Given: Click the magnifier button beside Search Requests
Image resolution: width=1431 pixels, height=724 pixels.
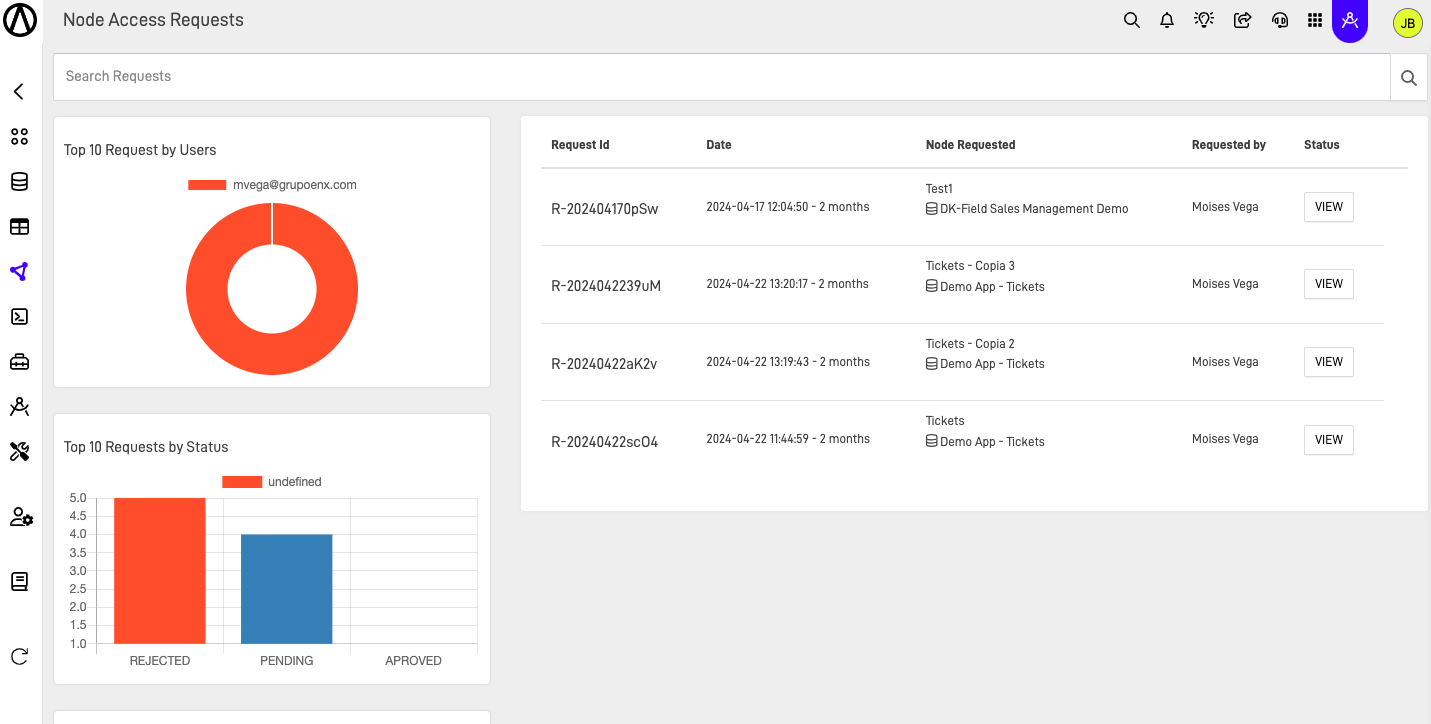Looking at the screenshot, I should pyautogui.click(x=1409, y=78).
